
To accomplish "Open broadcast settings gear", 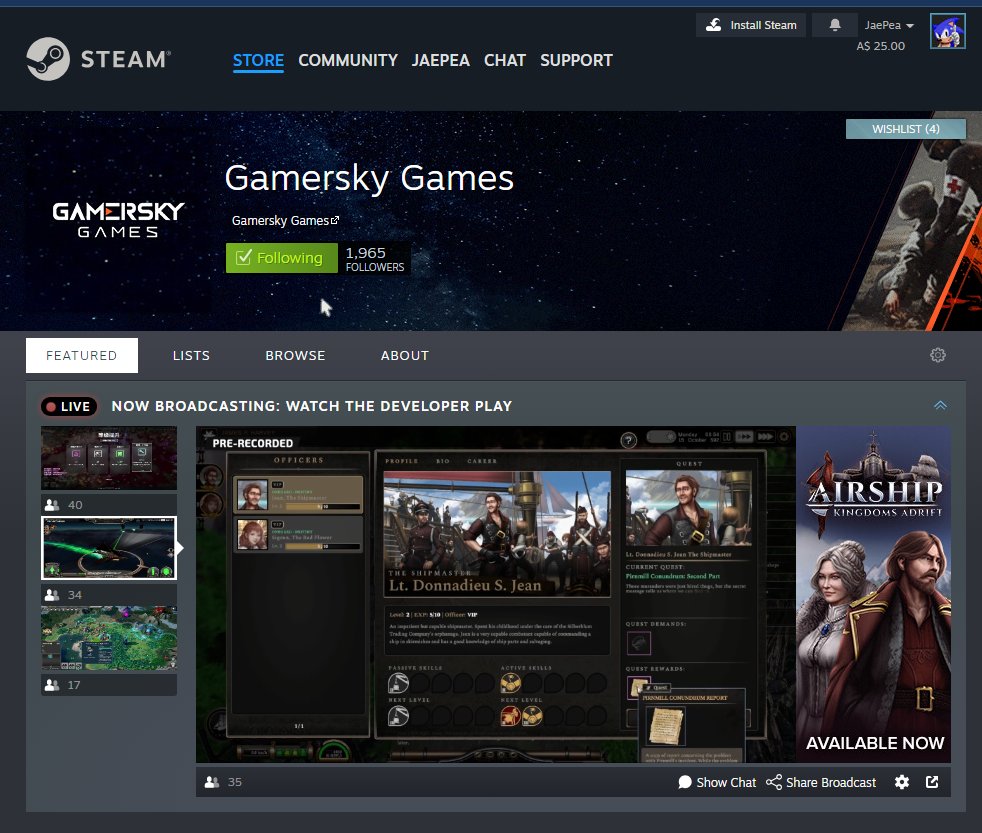I will tap(902, 782).
